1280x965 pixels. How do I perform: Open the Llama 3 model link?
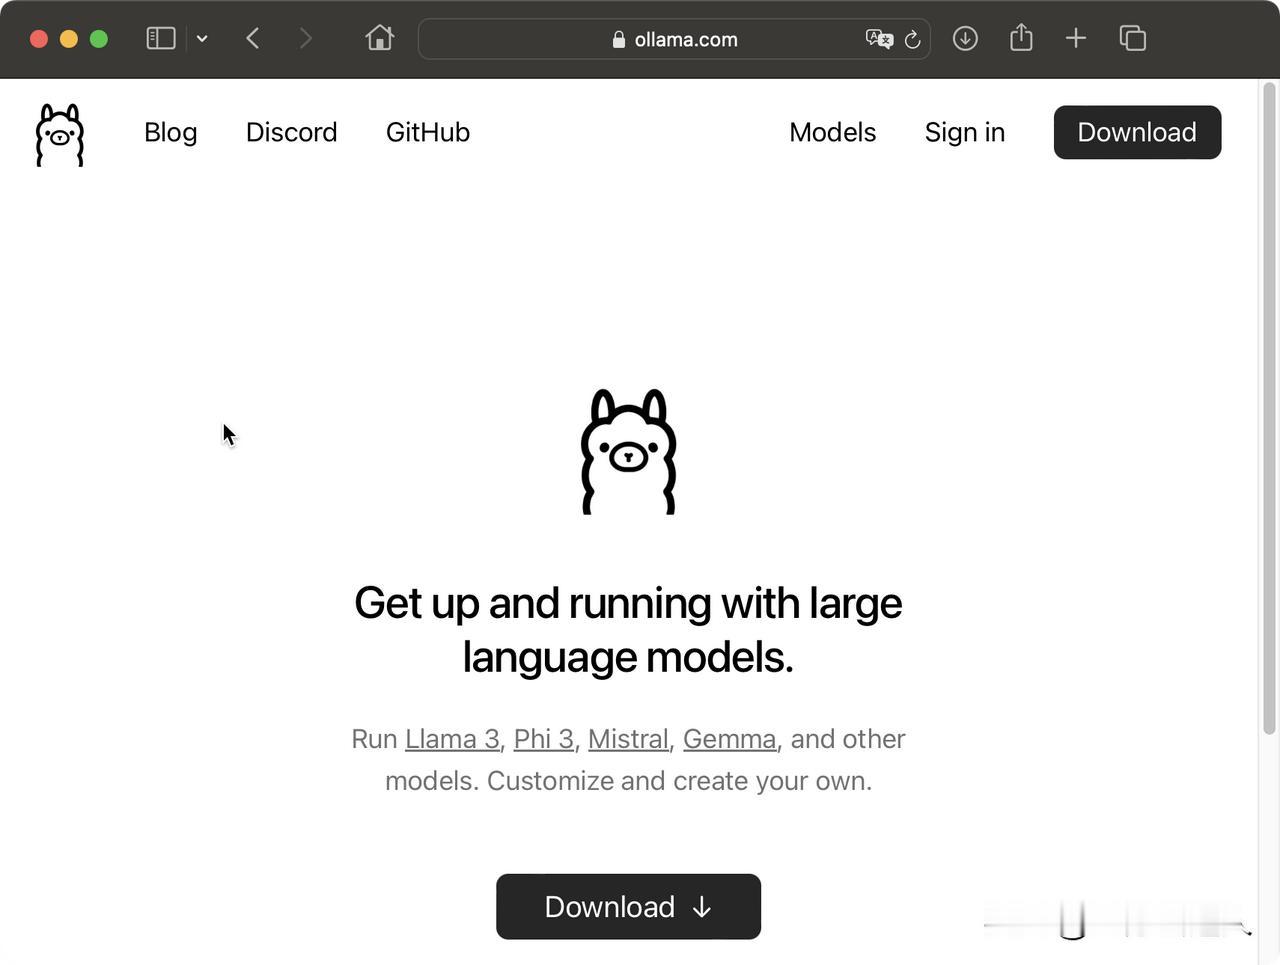tap(452, 739)
